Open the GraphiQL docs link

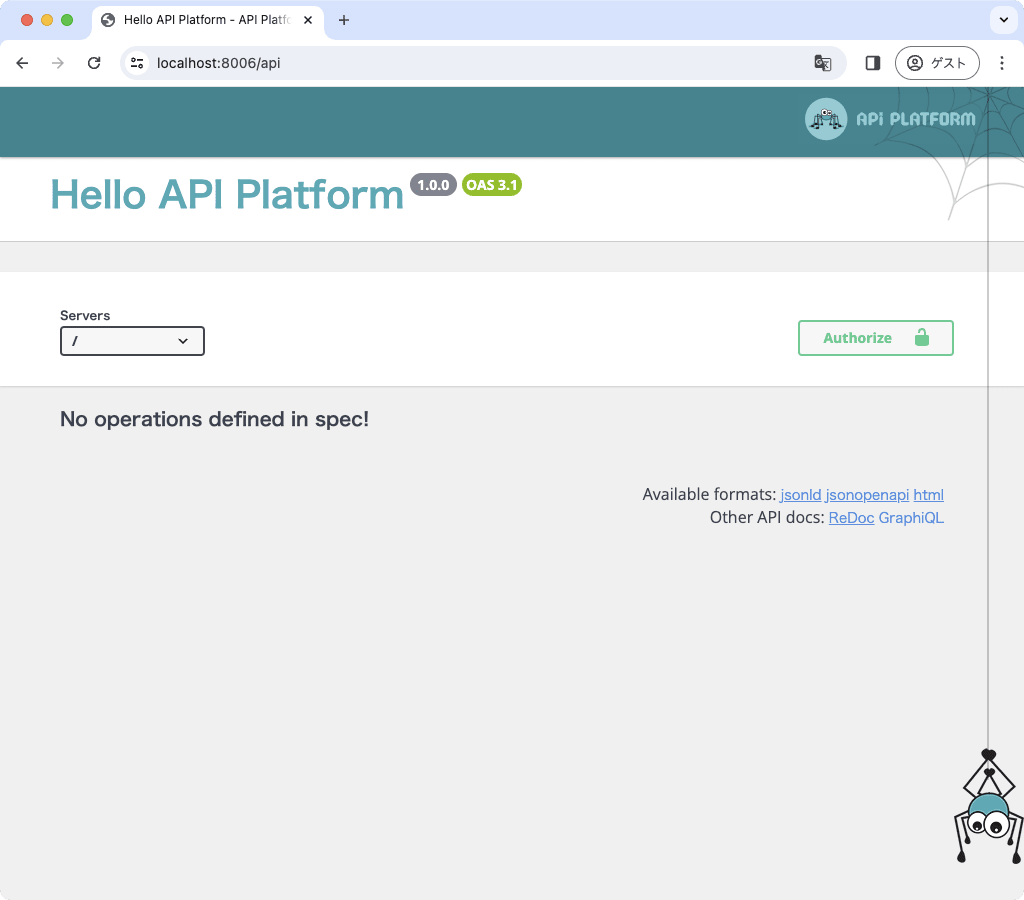coord(911,517)
